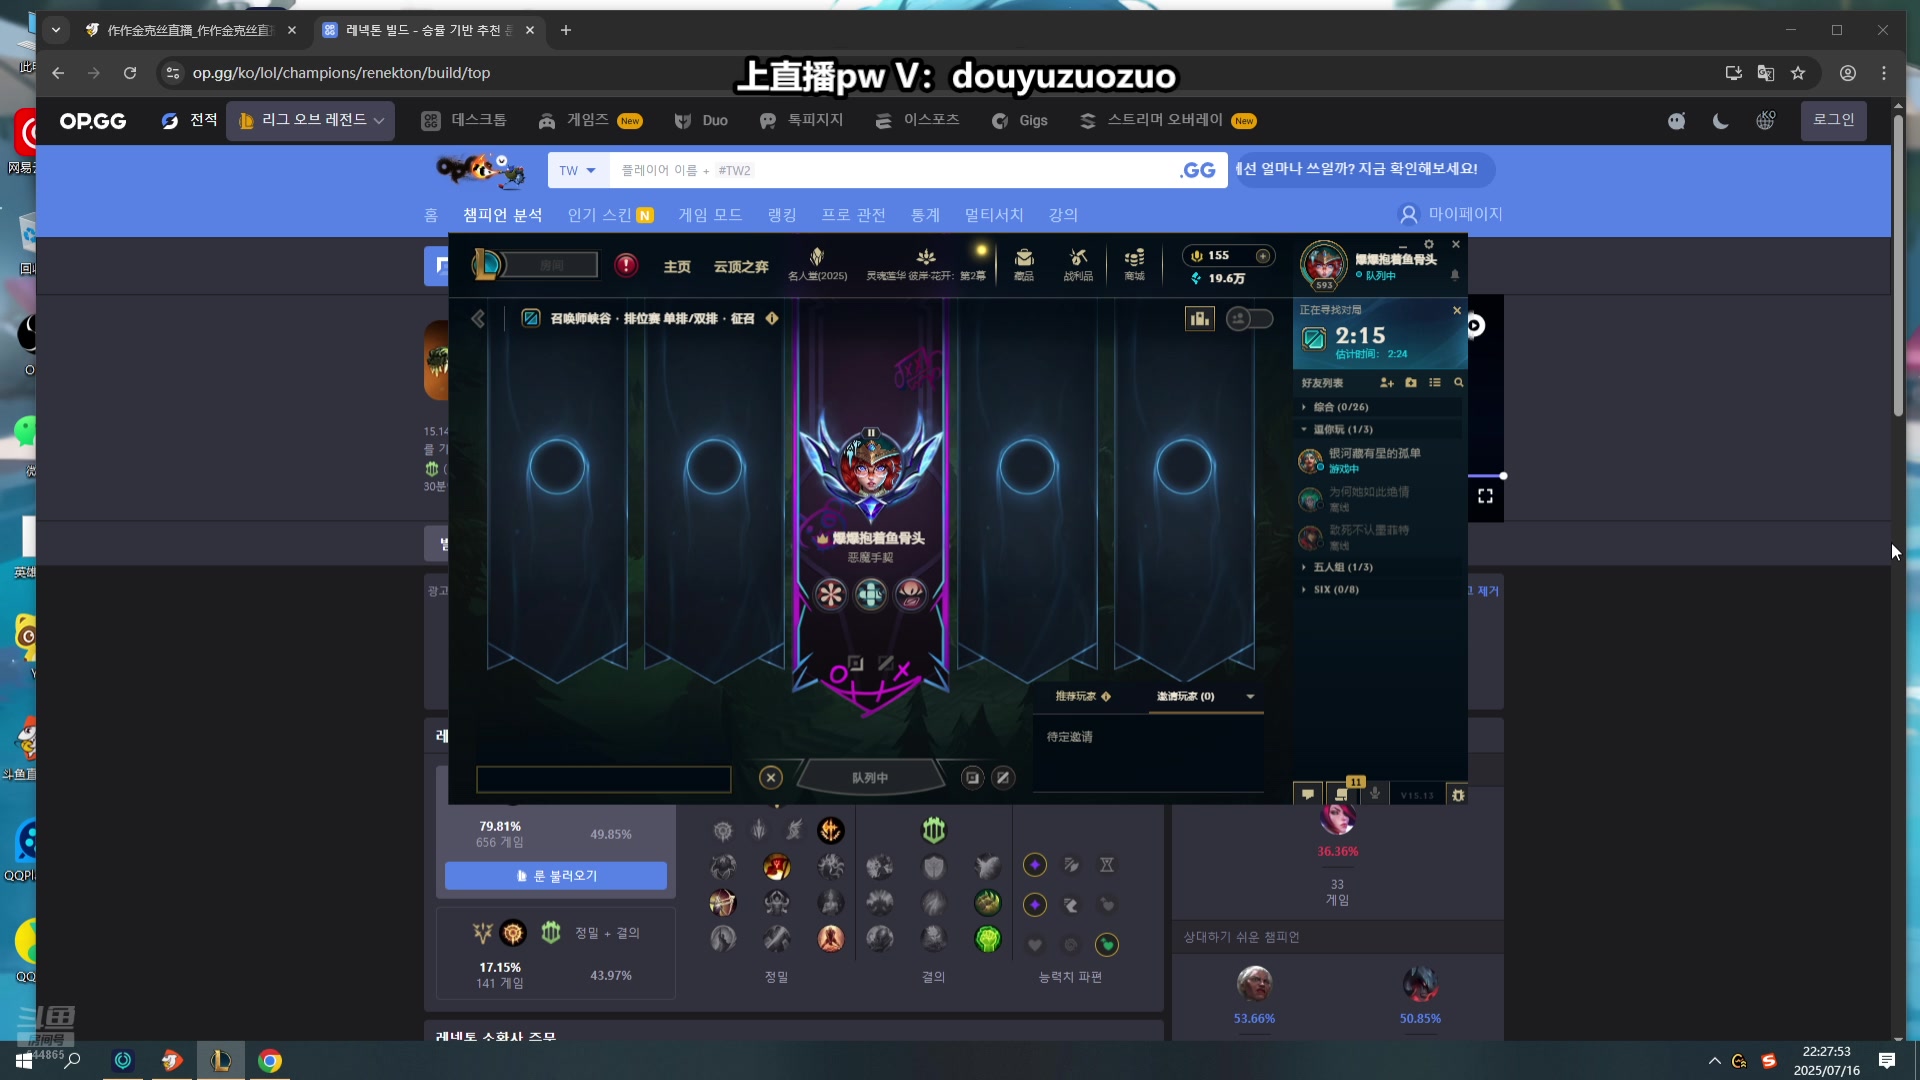Click the 로그인 login button
1920x1080 pixels.
(x=1833, y=120)
